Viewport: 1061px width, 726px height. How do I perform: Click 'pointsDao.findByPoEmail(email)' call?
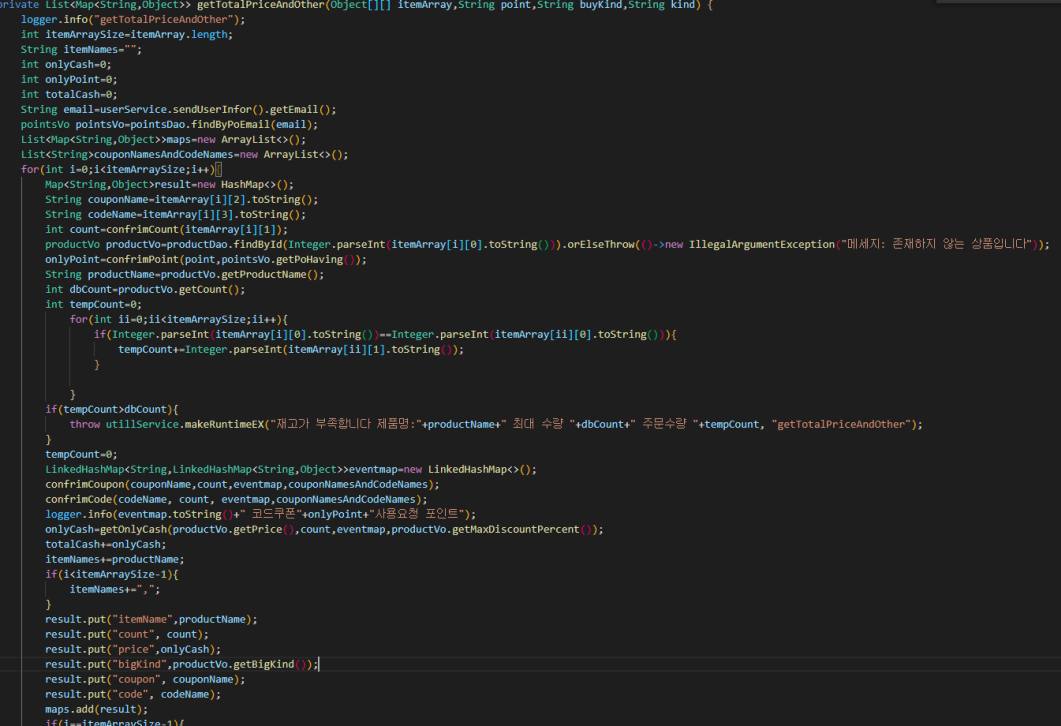coord(221,124)
